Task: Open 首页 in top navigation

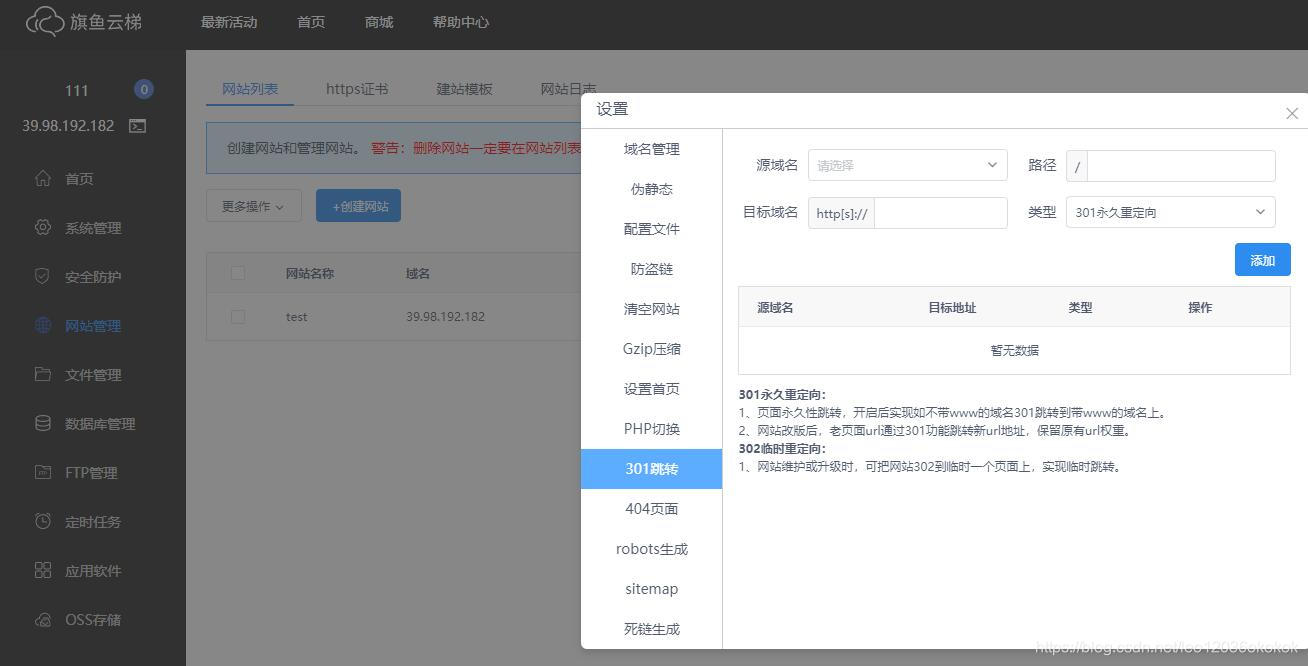Action: 311,22
